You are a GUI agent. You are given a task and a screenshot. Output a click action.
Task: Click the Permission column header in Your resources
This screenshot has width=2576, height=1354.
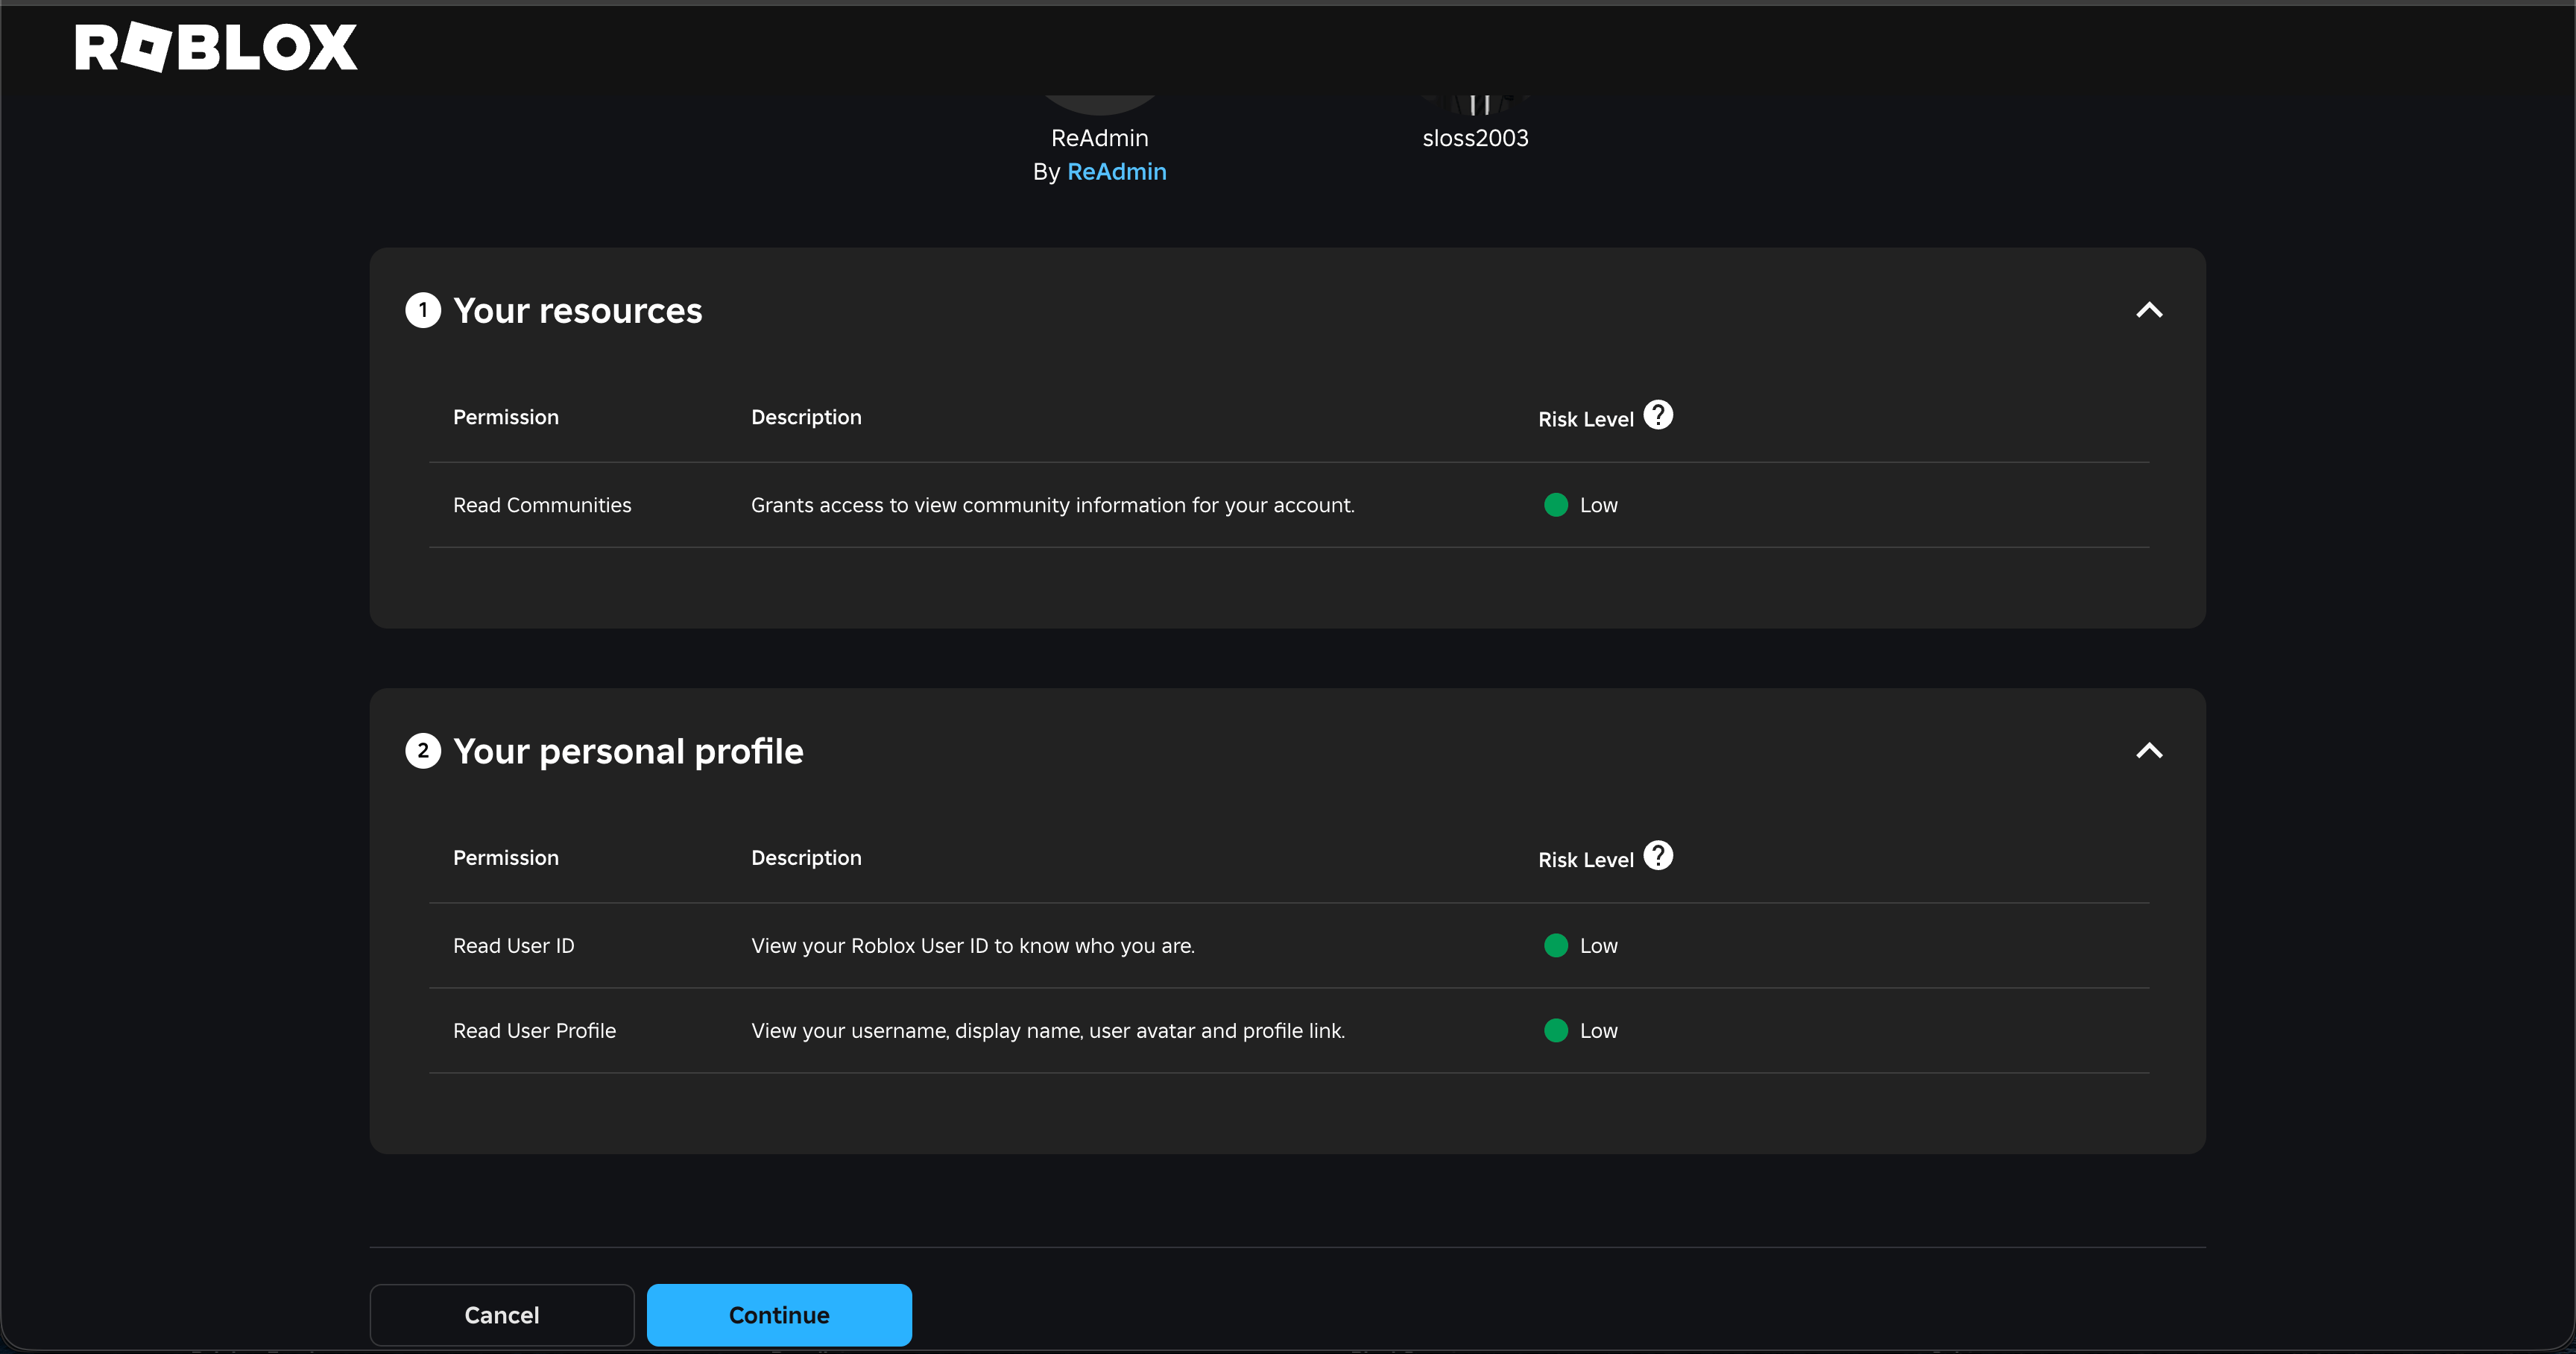click(506, 417)
